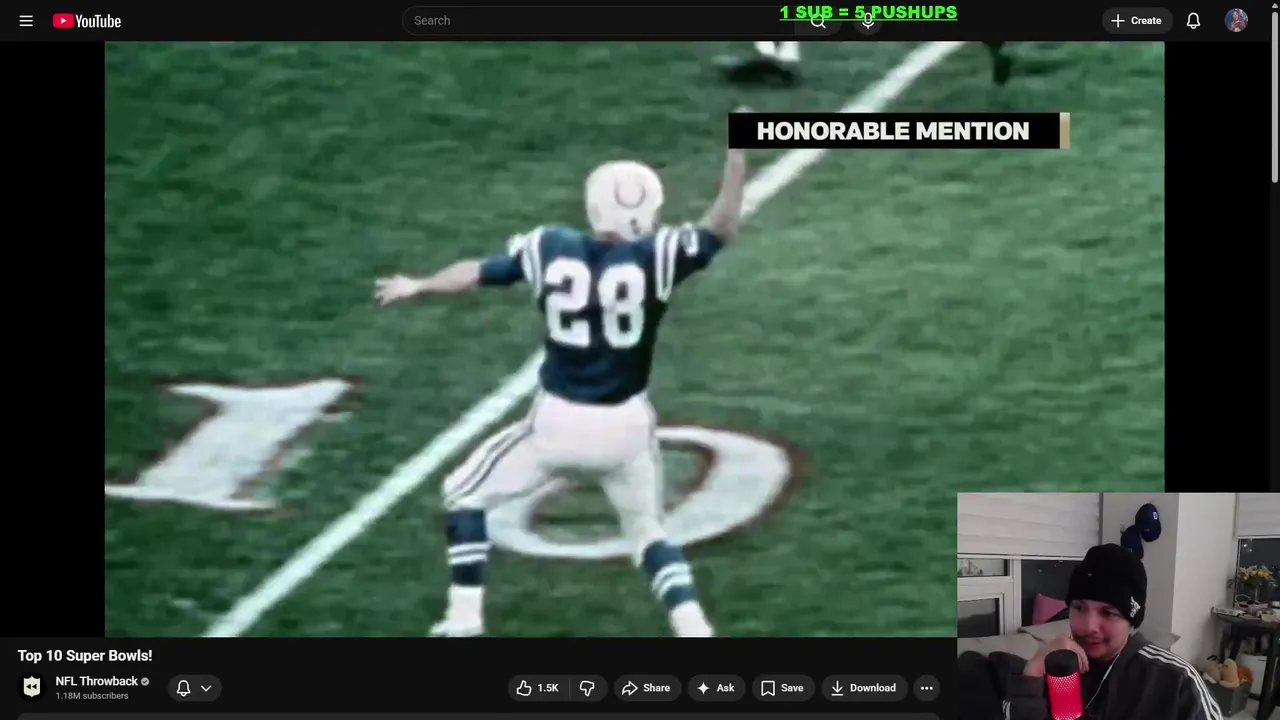Viewport: 1280px width, 720px height.
Task: Click the 'Top 10 Super Bowls!' title
Action: tap(85, 655)
